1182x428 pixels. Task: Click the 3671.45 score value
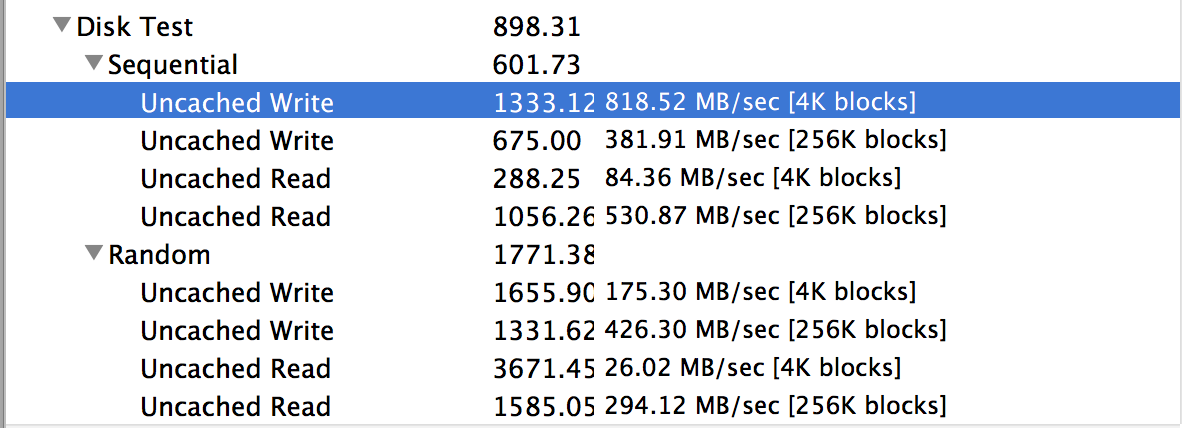[544, 368]
